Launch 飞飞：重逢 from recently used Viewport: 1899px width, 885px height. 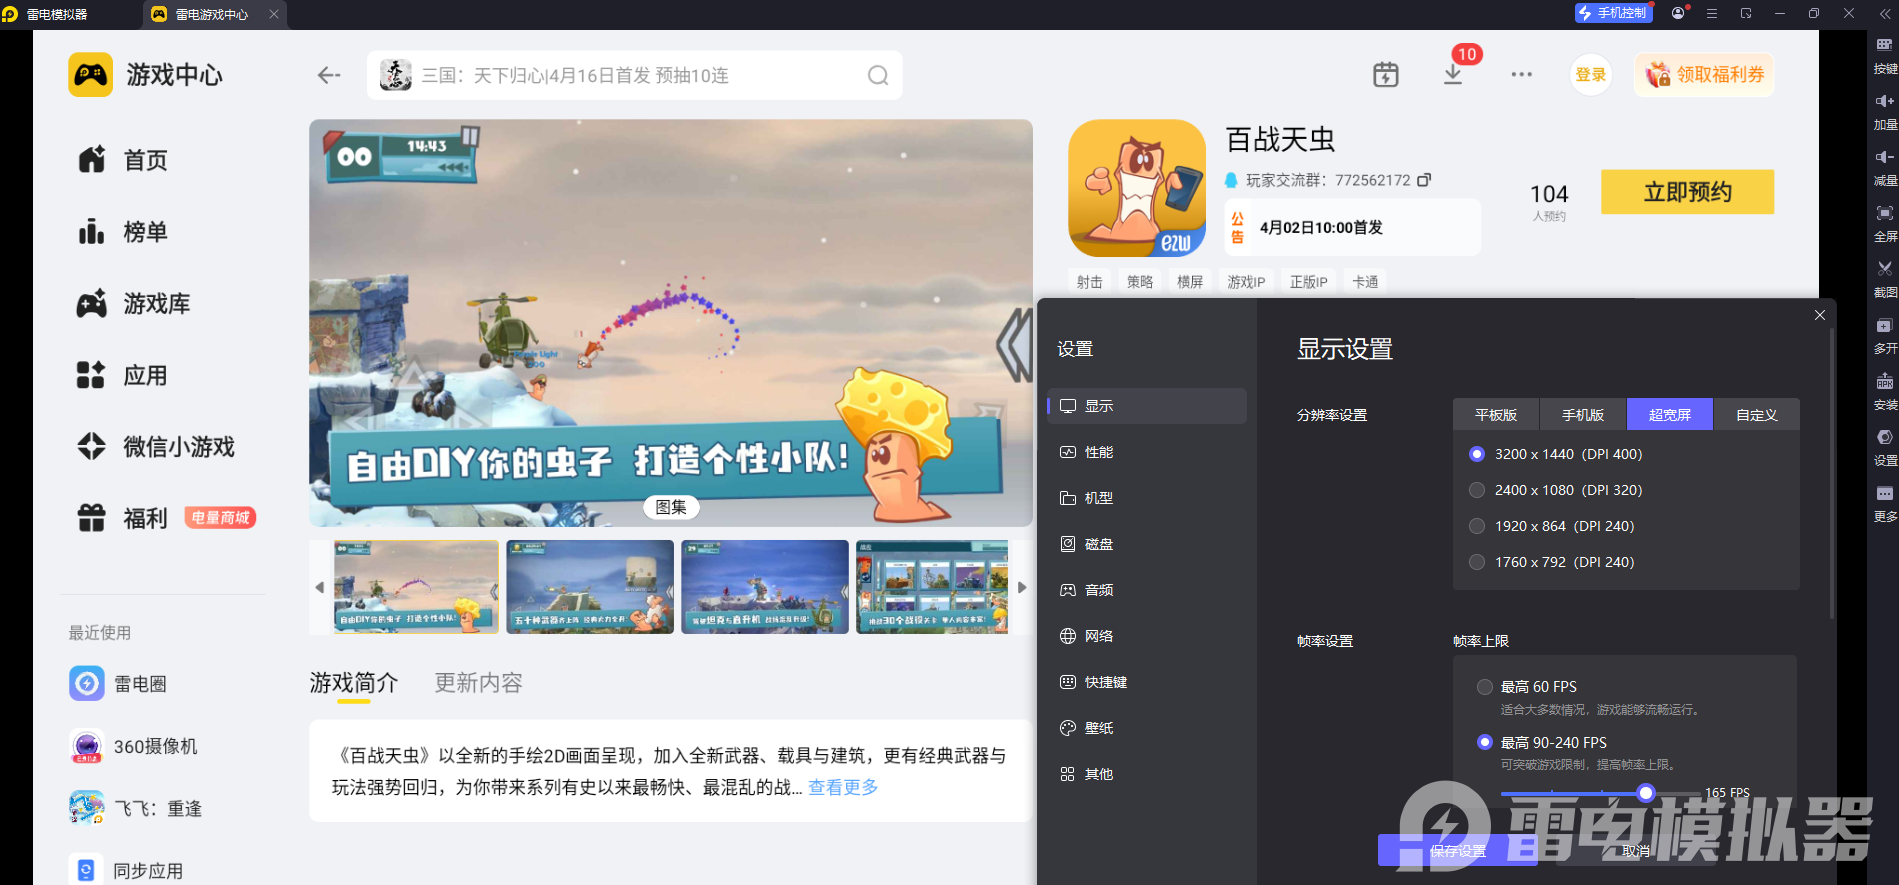click(135, 808)
